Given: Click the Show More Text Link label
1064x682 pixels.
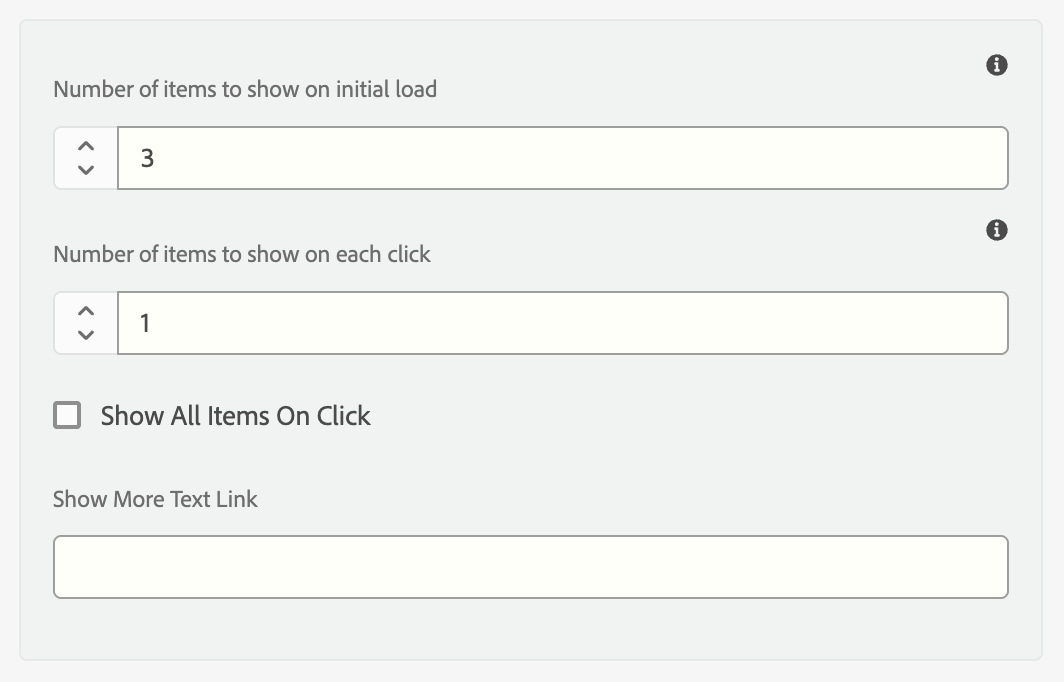Looking at the screenshot, I should [155, 499].
